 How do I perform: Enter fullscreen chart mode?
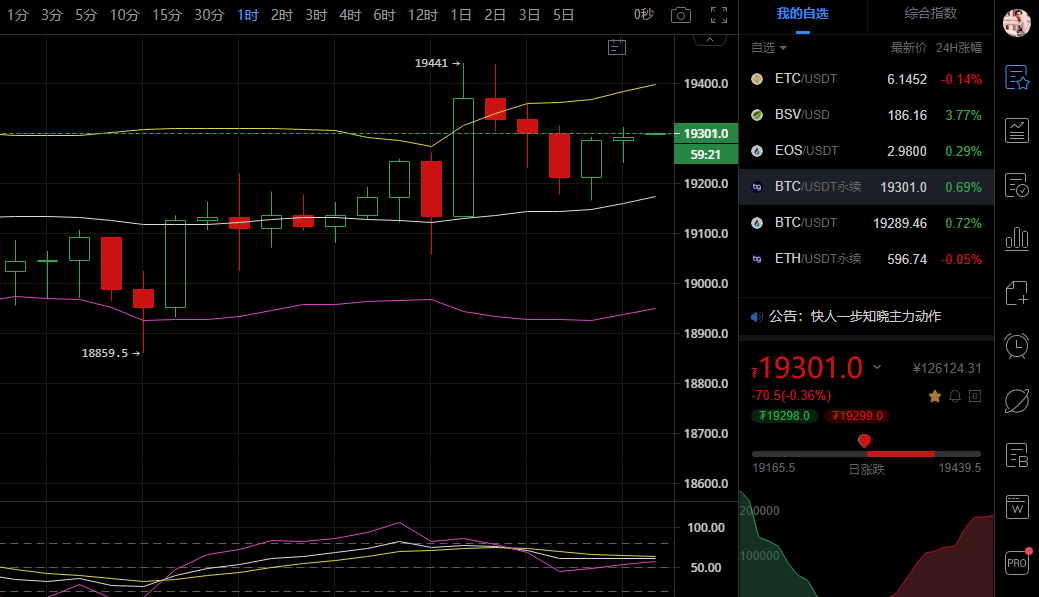pos(718,15)
